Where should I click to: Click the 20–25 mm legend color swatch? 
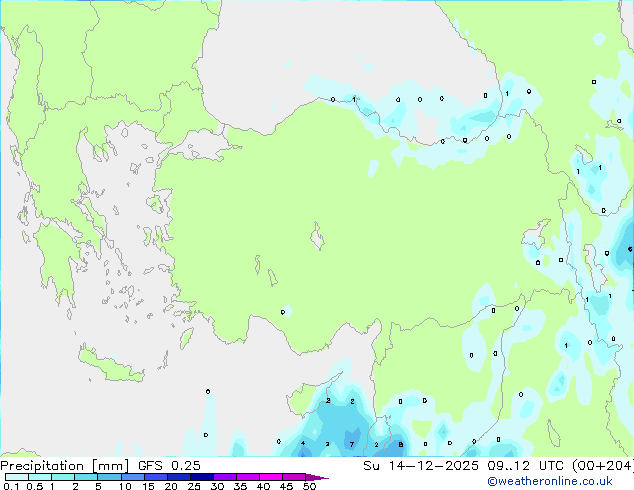[x=178, y=477]
